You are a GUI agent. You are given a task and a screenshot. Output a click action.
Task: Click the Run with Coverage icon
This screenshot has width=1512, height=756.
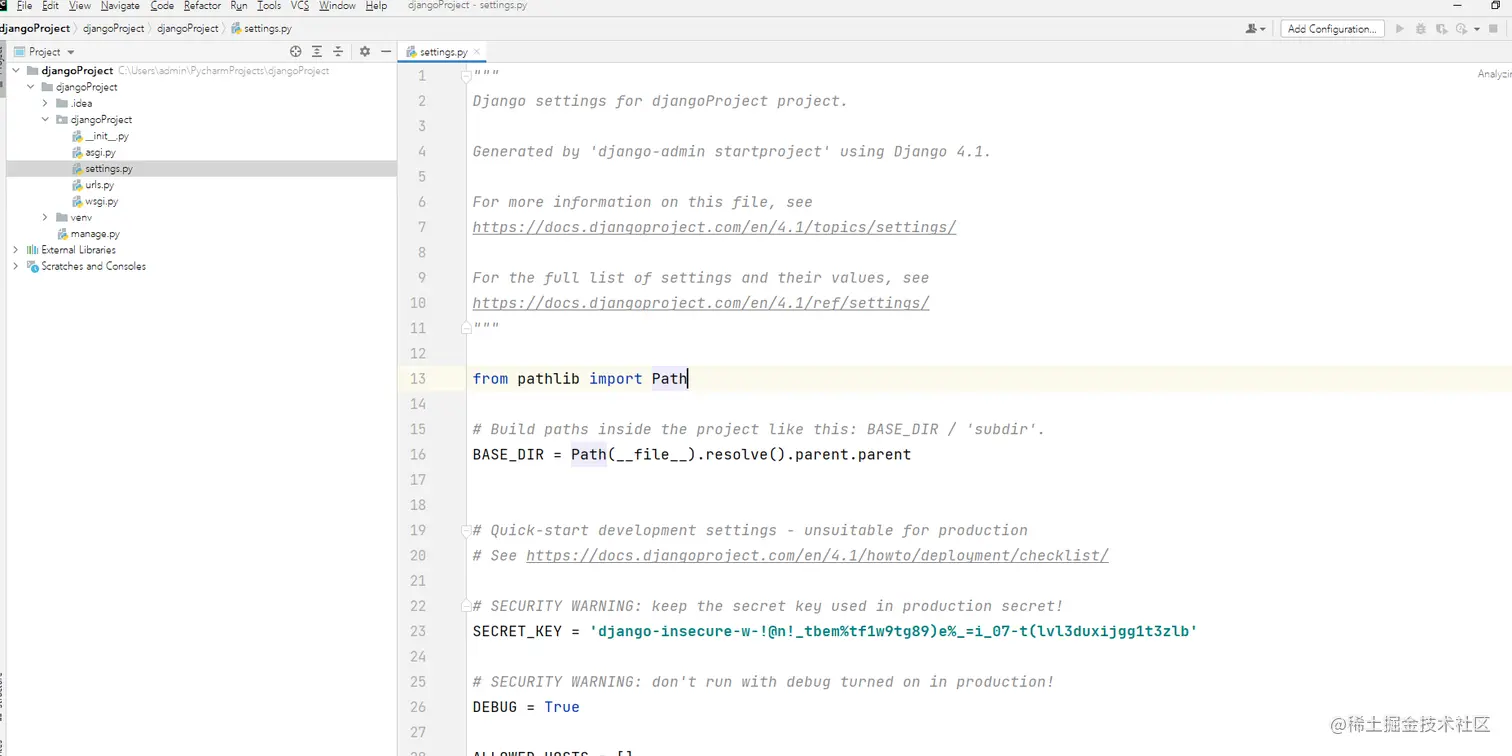[x=1441, y=29]
